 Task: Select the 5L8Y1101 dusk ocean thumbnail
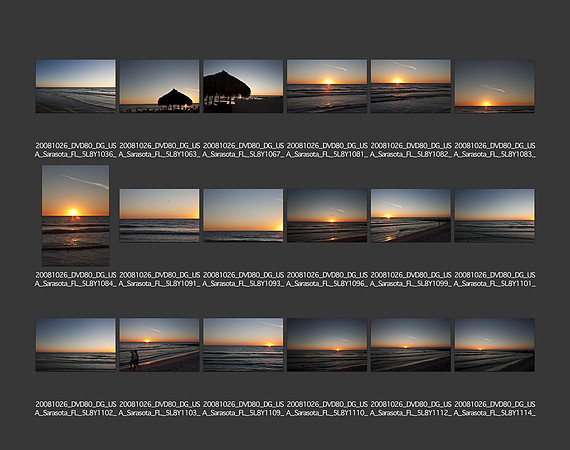tap(494, 216)
